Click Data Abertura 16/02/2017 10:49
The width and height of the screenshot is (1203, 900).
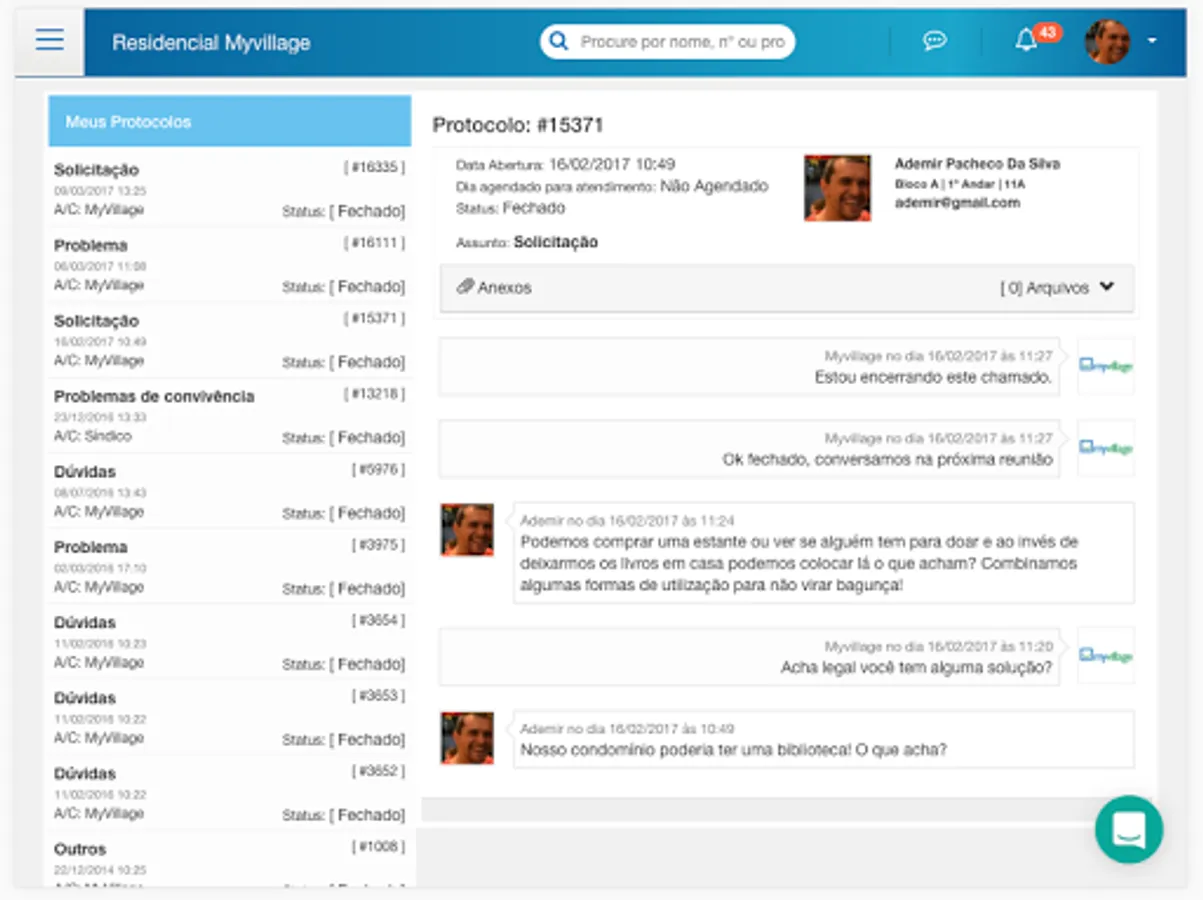click(x=566, y=164)
